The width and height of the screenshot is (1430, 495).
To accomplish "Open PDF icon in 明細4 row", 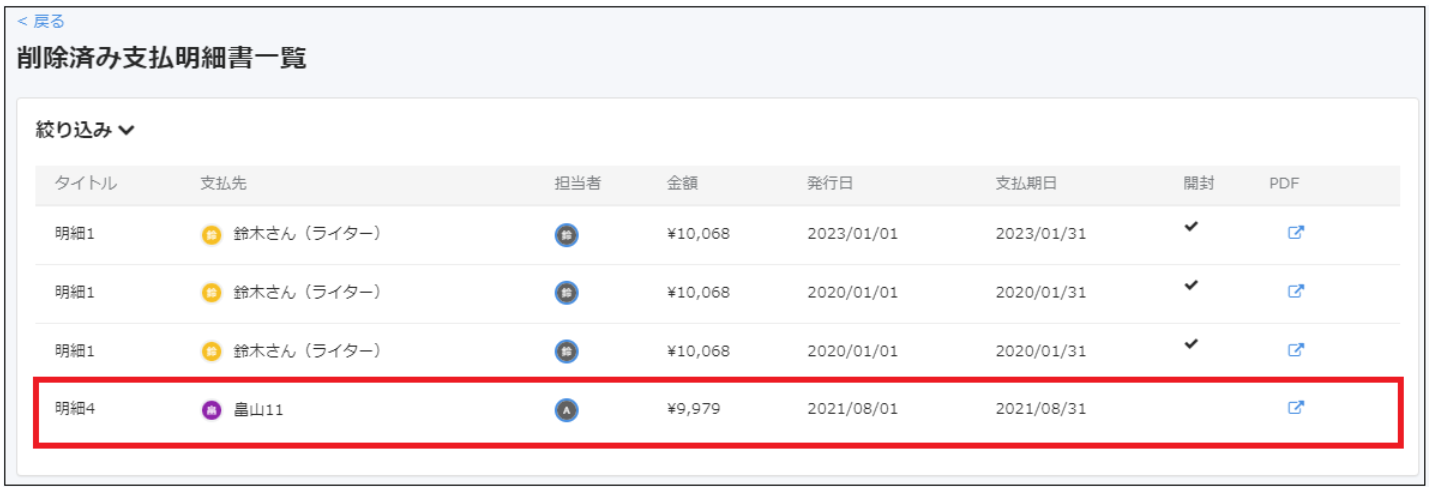I will tap(1295, 408).
